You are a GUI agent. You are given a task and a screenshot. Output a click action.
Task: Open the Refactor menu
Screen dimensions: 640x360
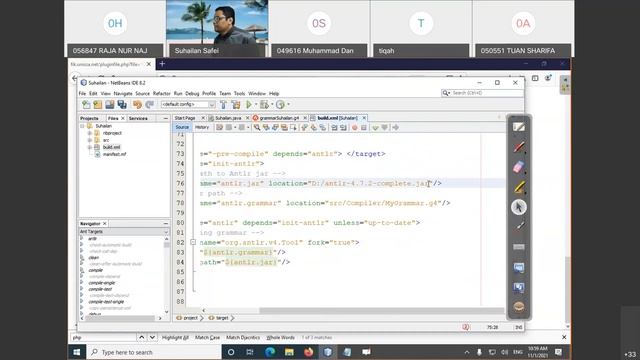click(162, 93)
